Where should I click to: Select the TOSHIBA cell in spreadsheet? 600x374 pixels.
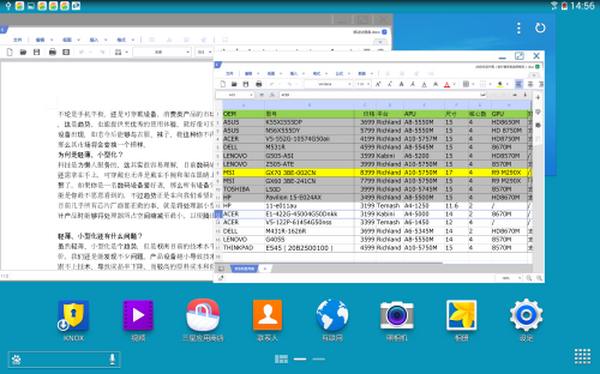[243, 189]
